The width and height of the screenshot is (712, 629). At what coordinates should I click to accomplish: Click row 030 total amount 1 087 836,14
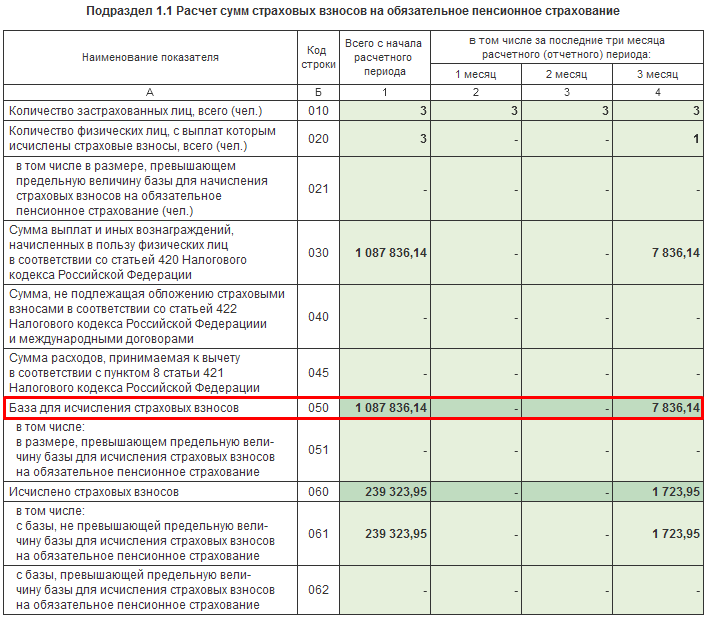[x=385, y=253]
